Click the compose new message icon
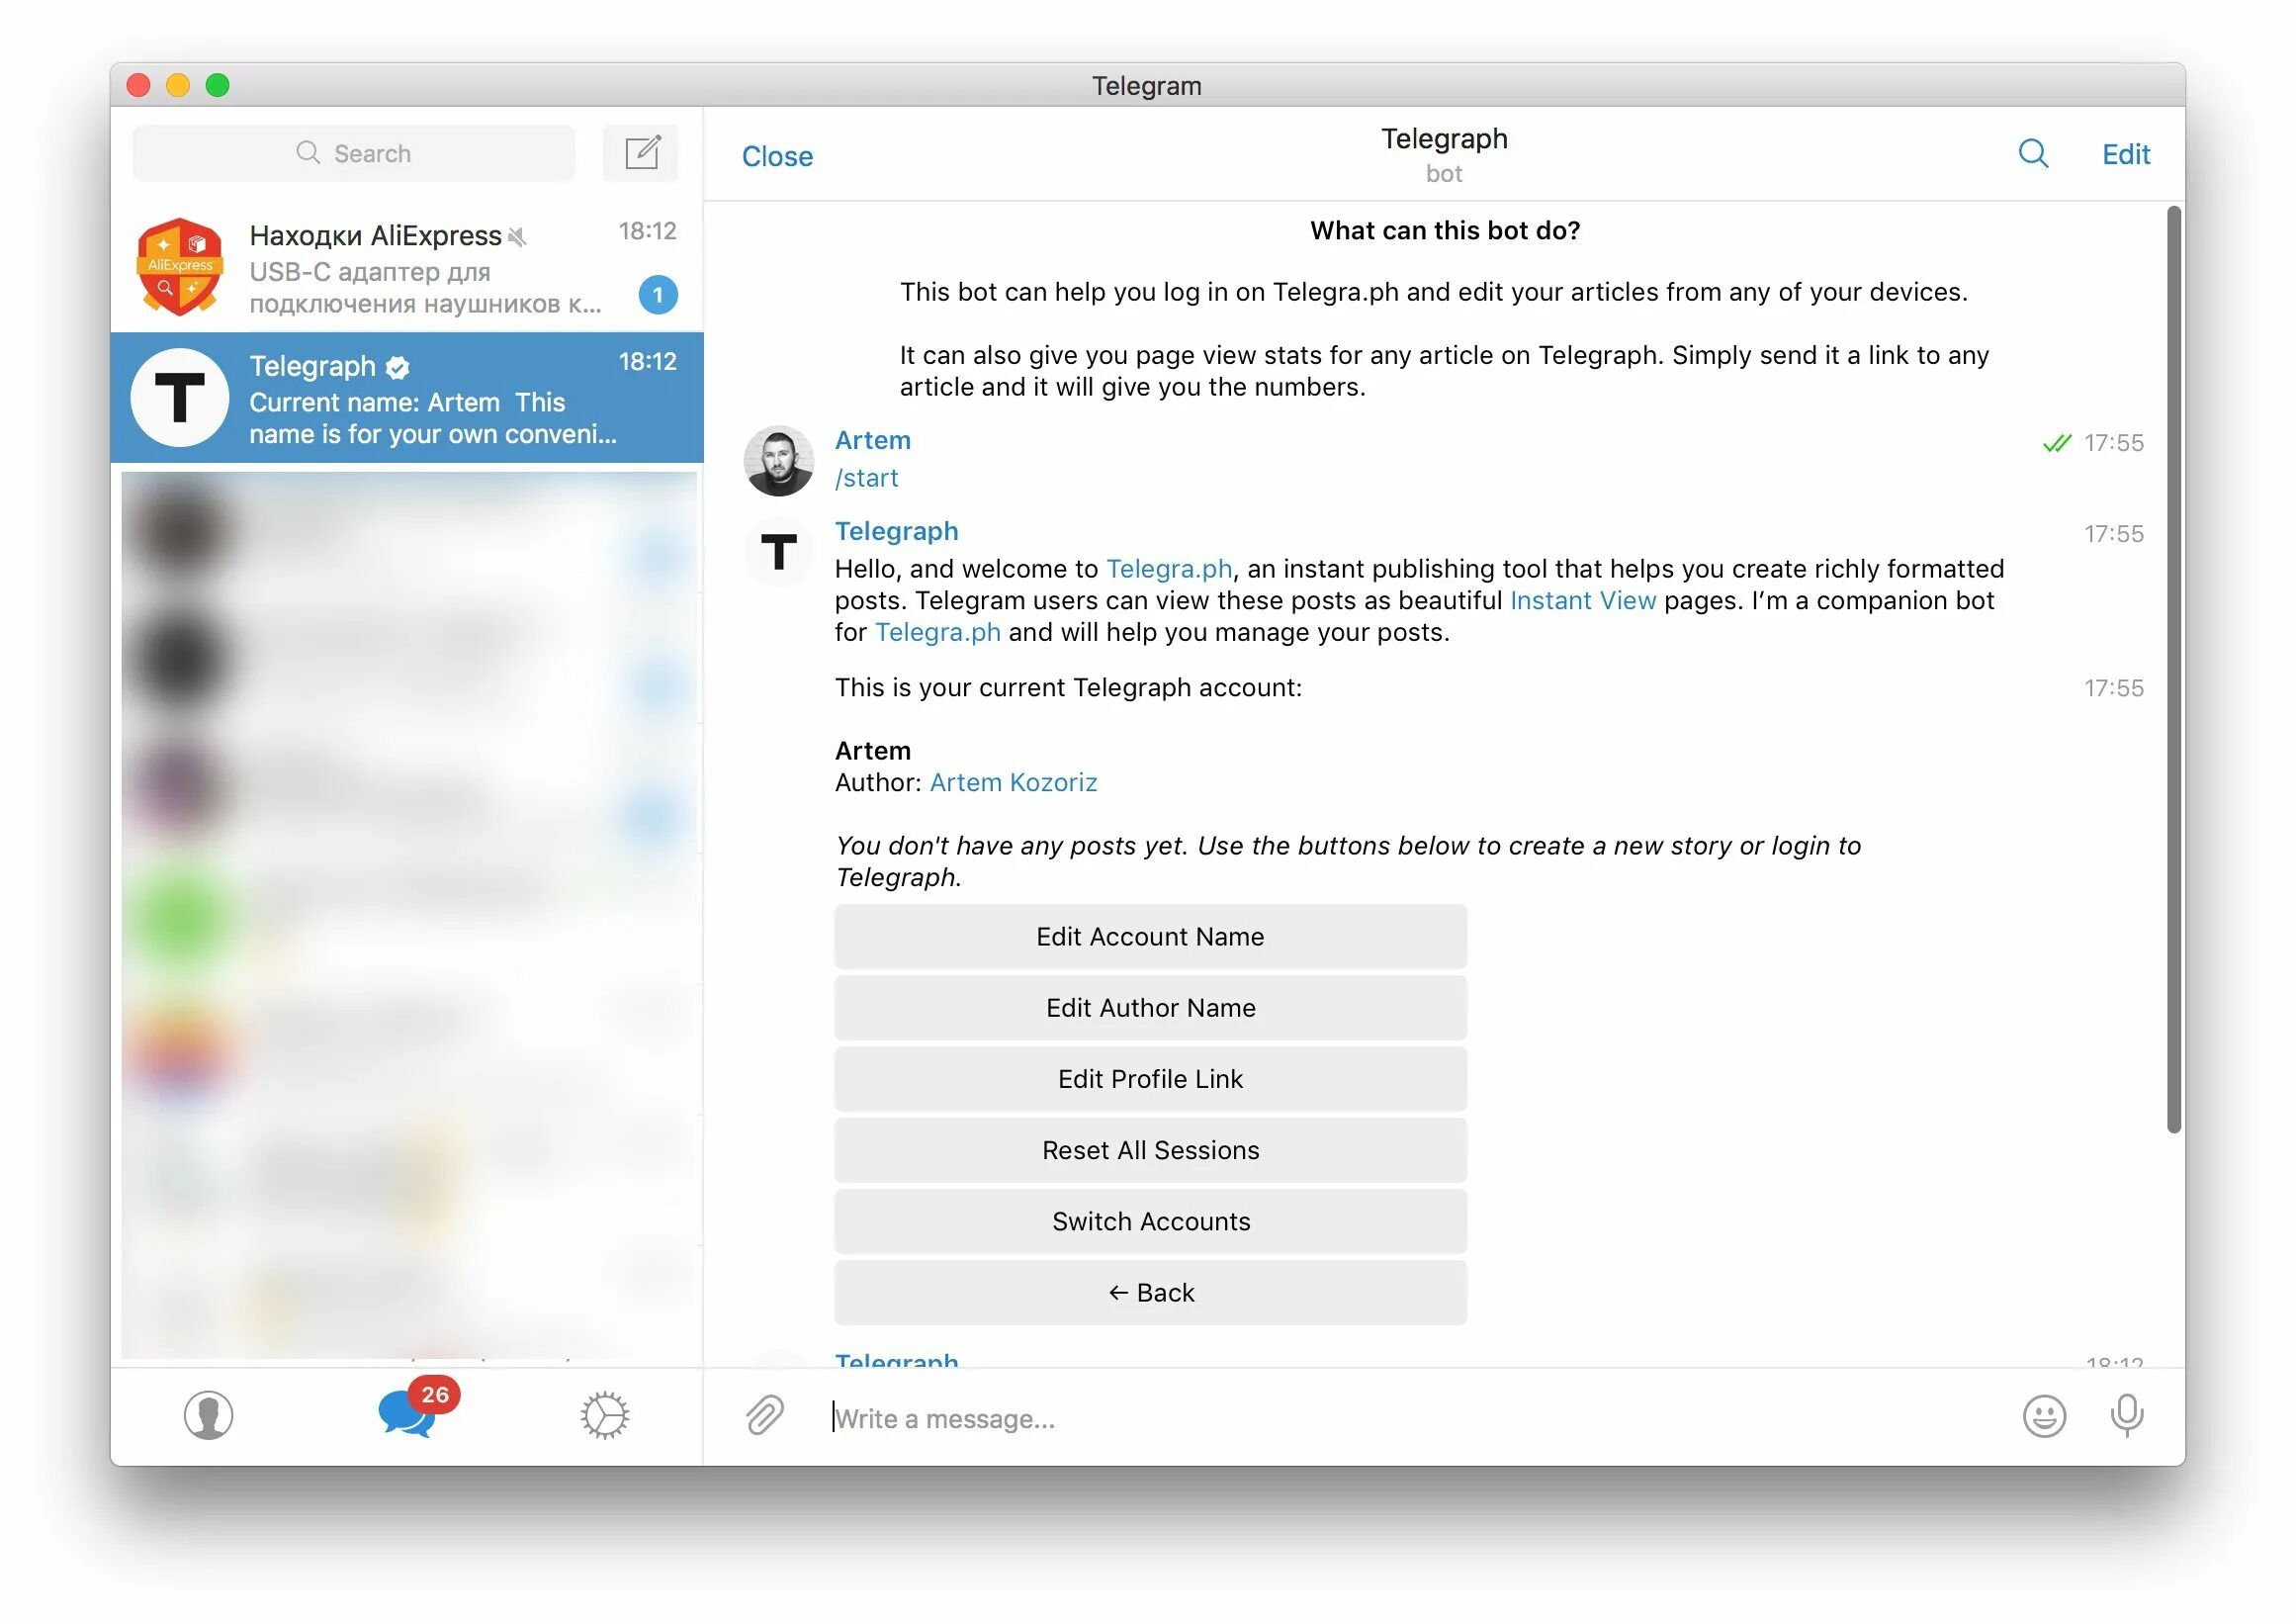 tap(640, 153)
